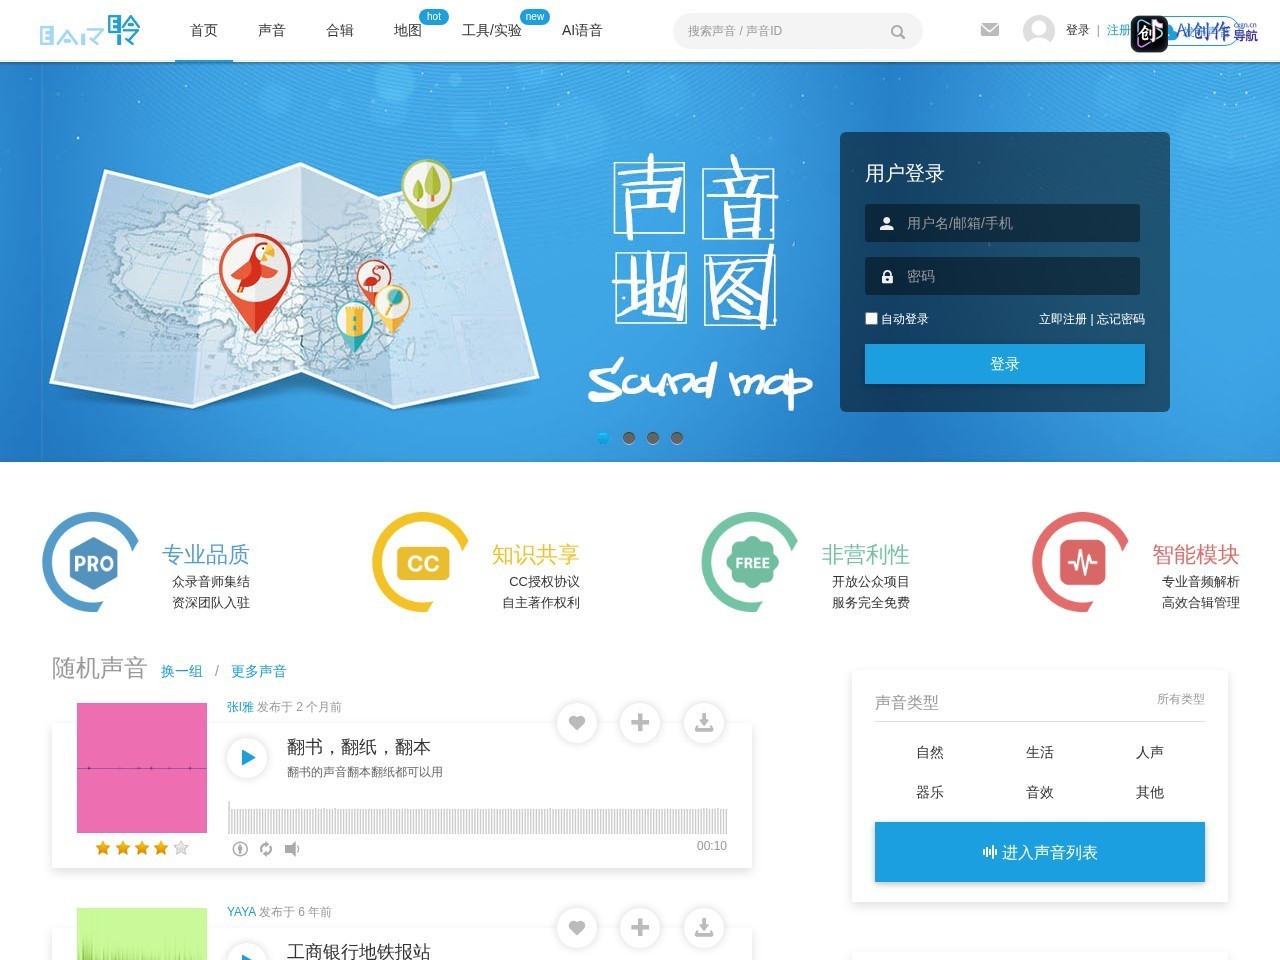1280x960 pixels.
Task: Like the 工商银行地铁报站 sound
Action: (x=577, y=927)
